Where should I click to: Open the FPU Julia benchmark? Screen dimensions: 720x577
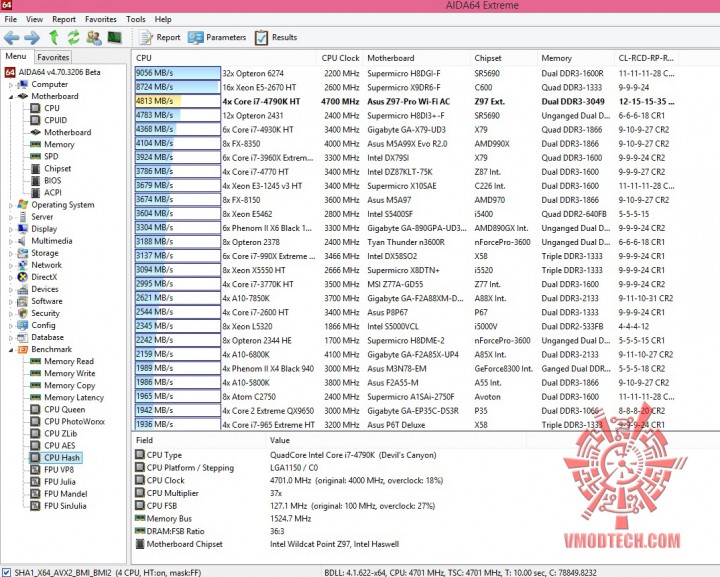[x=53, y=482]
